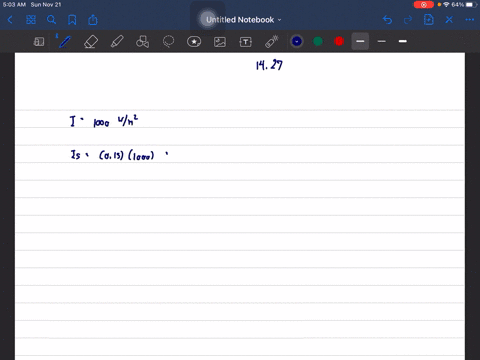Open the search magnifier
480x360 pixels.
51,20
